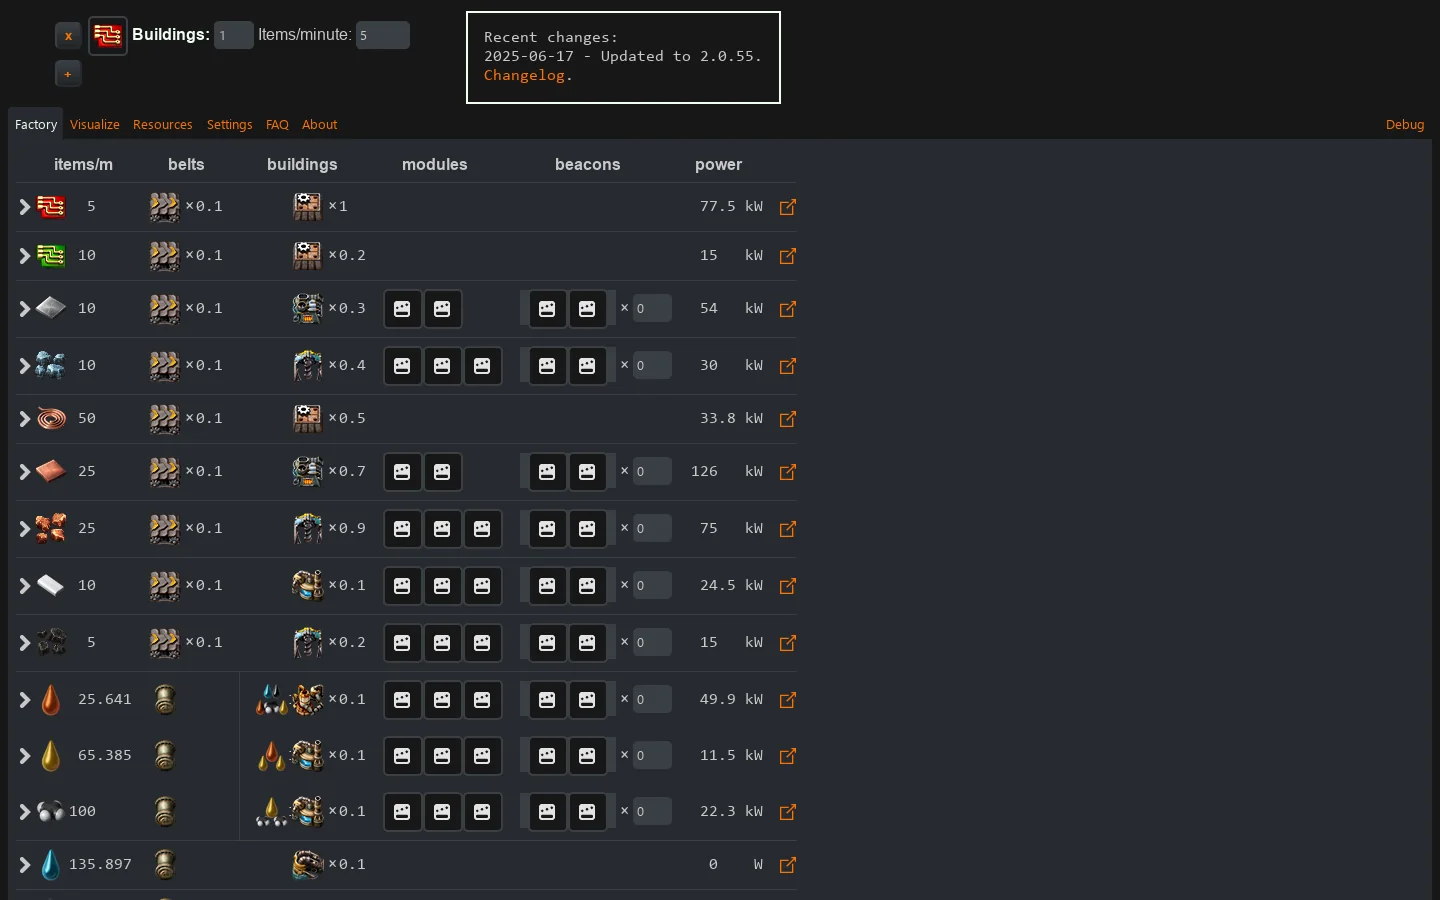1440x900 pixels.
Task: Edit the Buildings count input field
Action: [x=233, y=35]
